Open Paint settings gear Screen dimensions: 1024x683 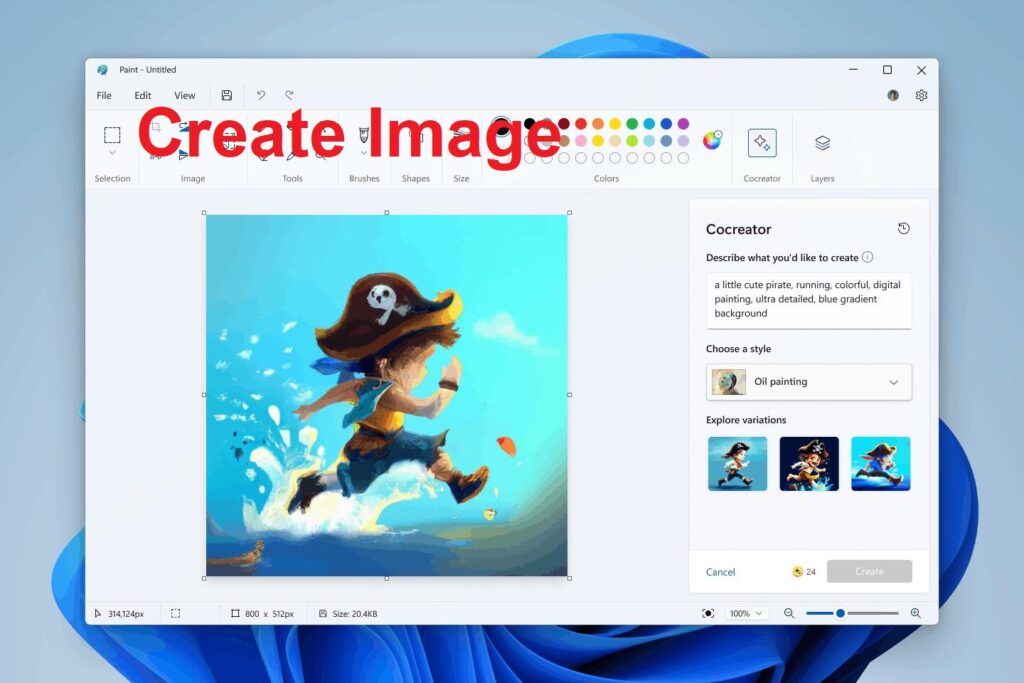(x=921, y=95)
